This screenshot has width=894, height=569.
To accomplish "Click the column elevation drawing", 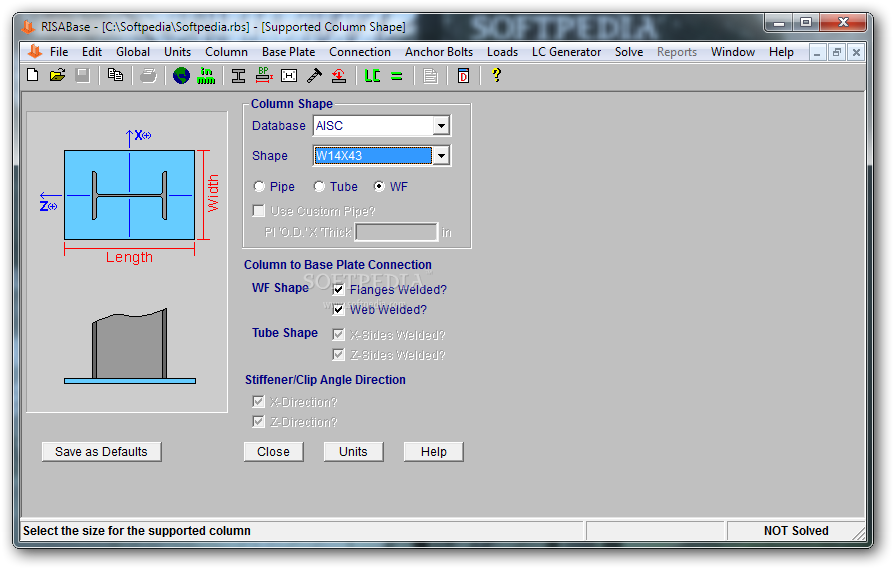I will pos(130,347).
